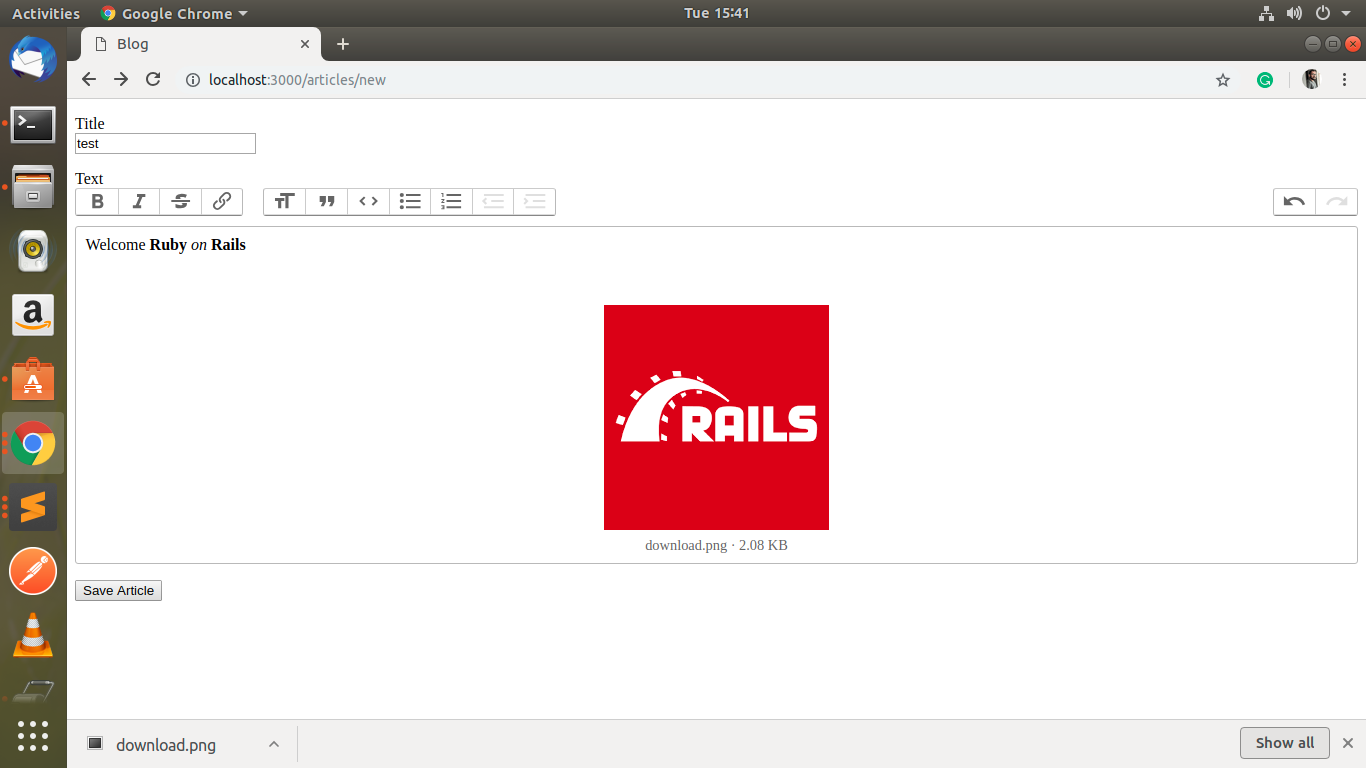Viewport: 1366px width, 768px height.
Task: Launch Sublime Text from the dock
Action: pos(33,508)
